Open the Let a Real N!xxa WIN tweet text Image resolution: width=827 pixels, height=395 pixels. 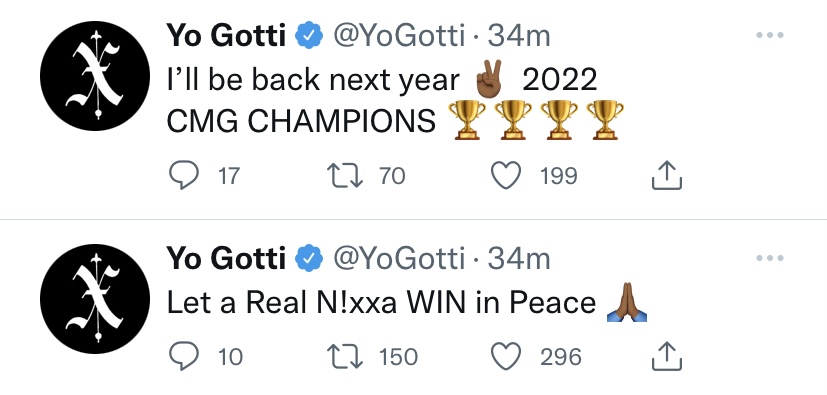(x=407, y=303)
